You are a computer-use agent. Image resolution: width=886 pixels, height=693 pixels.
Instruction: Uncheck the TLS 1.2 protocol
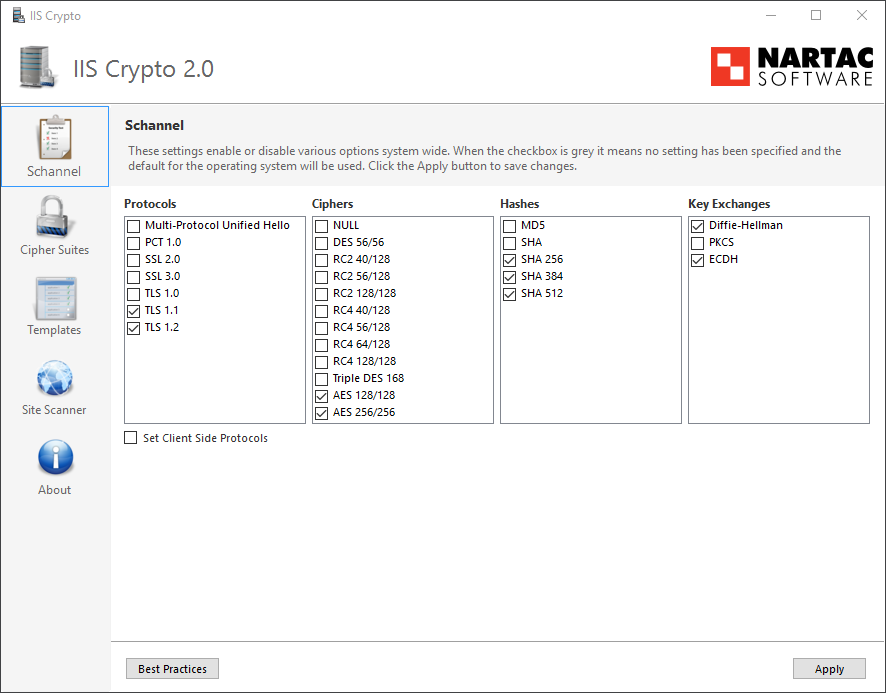[x=133, y=328]
